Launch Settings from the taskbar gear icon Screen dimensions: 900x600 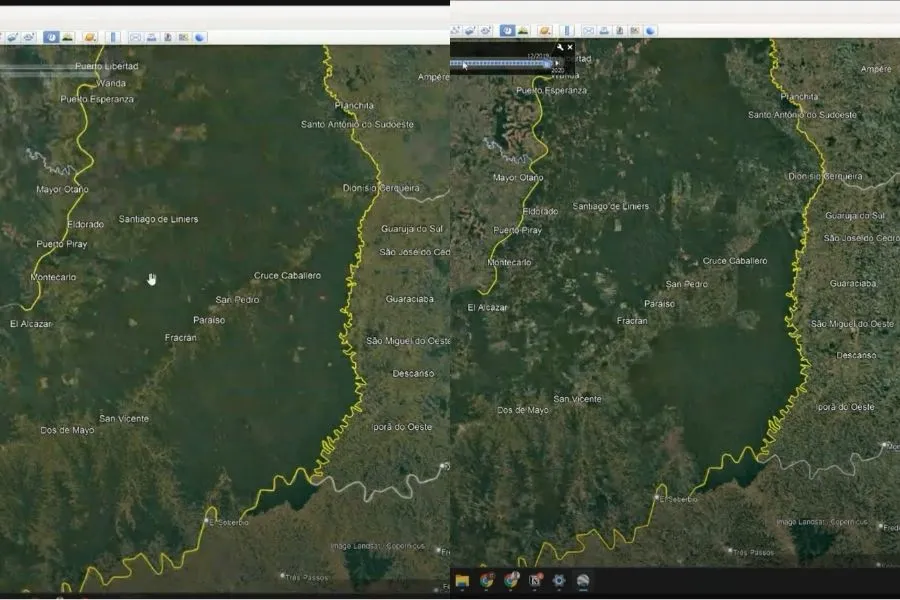click(x=559, y=580)
